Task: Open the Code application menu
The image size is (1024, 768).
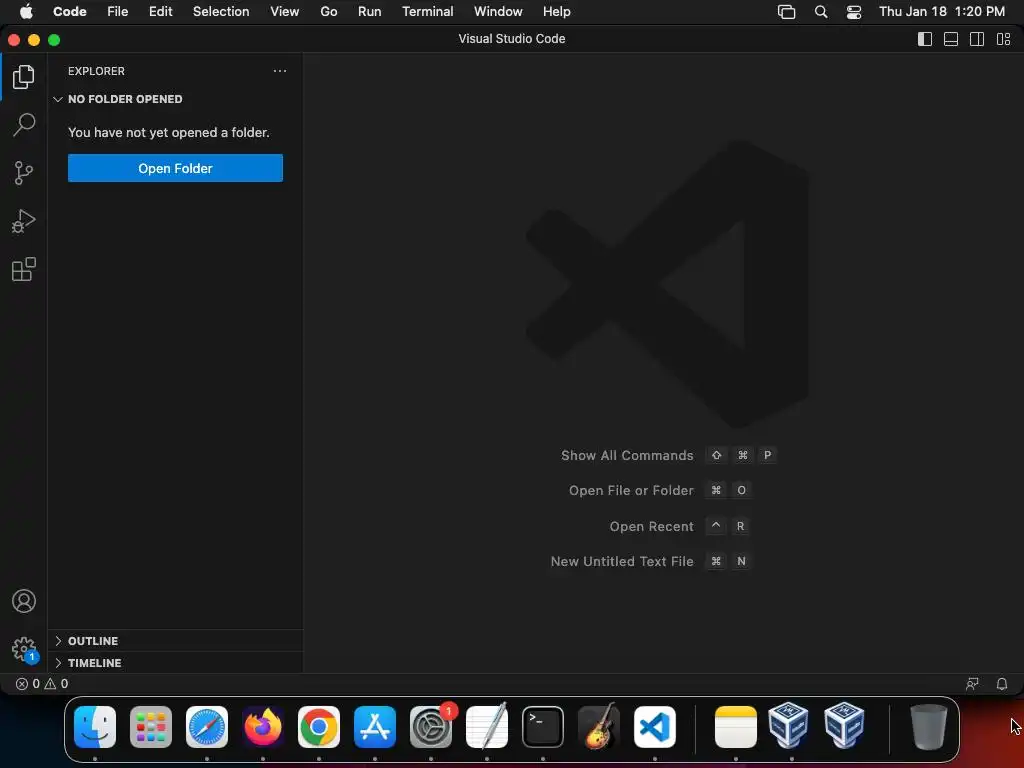Action: pos(69,11)
